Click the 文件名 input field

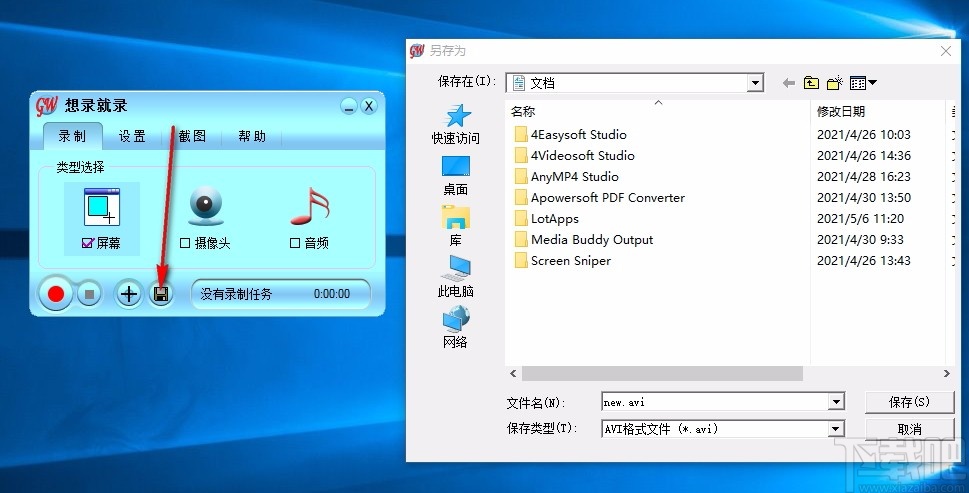point(715,402)
